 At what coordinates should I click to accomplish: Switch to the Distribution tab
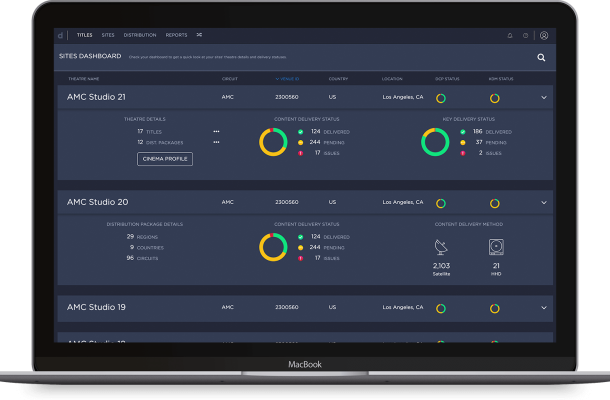coord(140,35)
